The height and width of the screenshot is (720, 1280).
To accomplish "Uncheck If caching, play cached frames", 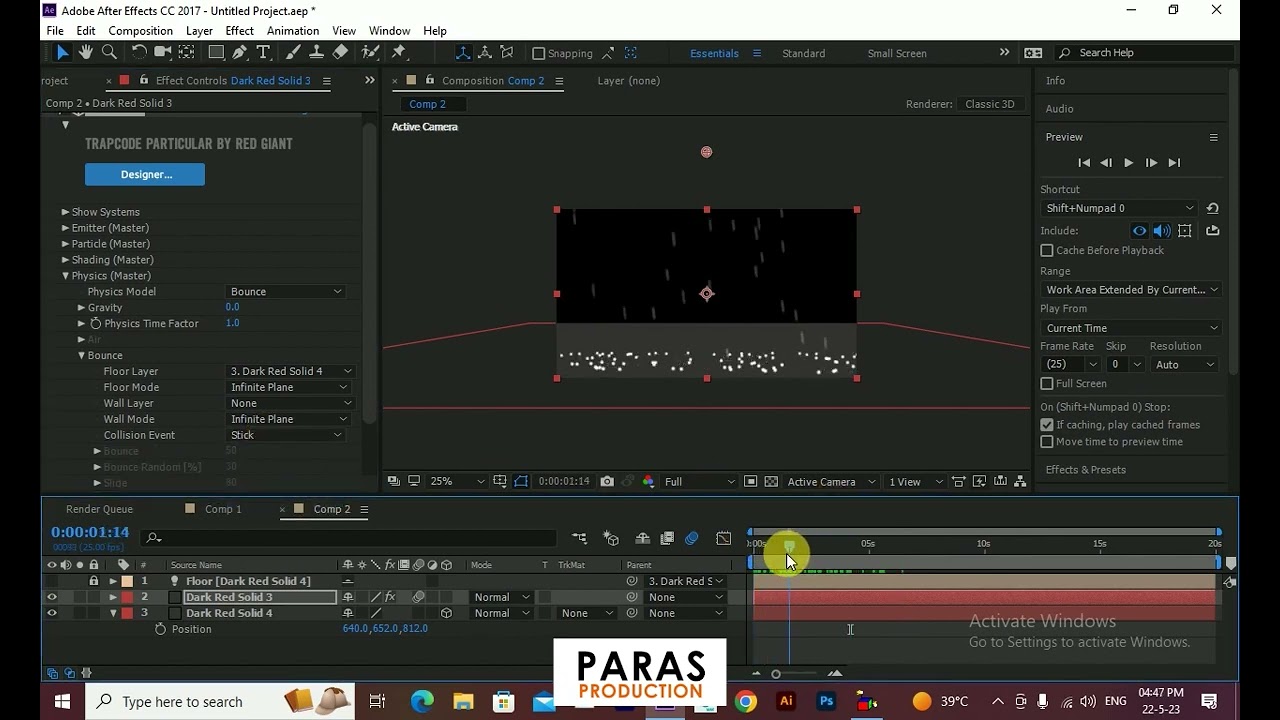I will click(1047, 424).
